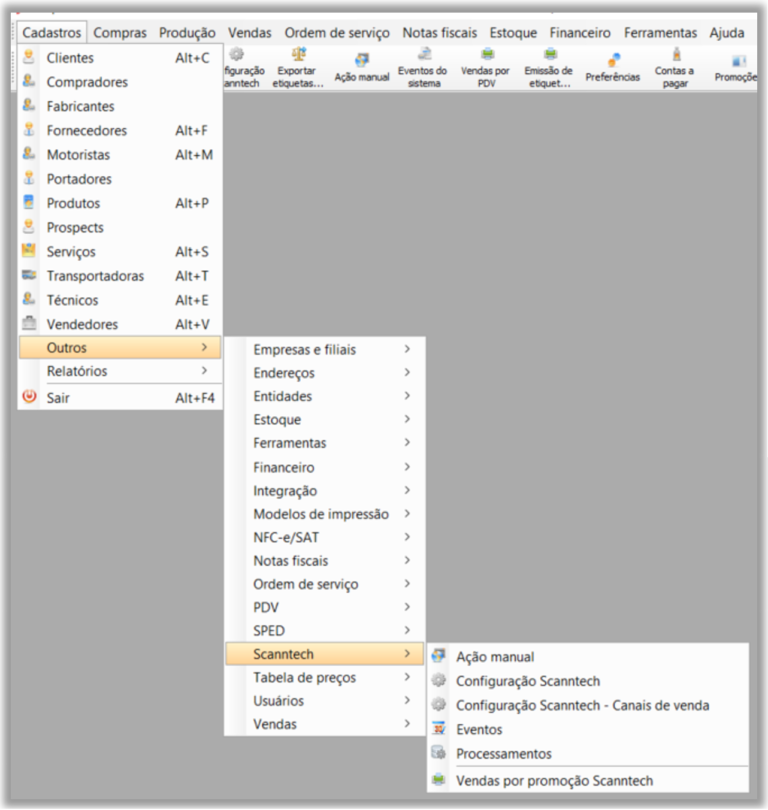Expand the NFC-e/SAT submenu
Image resolution: width=768 pixels, height=810 pixels.
pyautogui.click(x=408, y=537)
